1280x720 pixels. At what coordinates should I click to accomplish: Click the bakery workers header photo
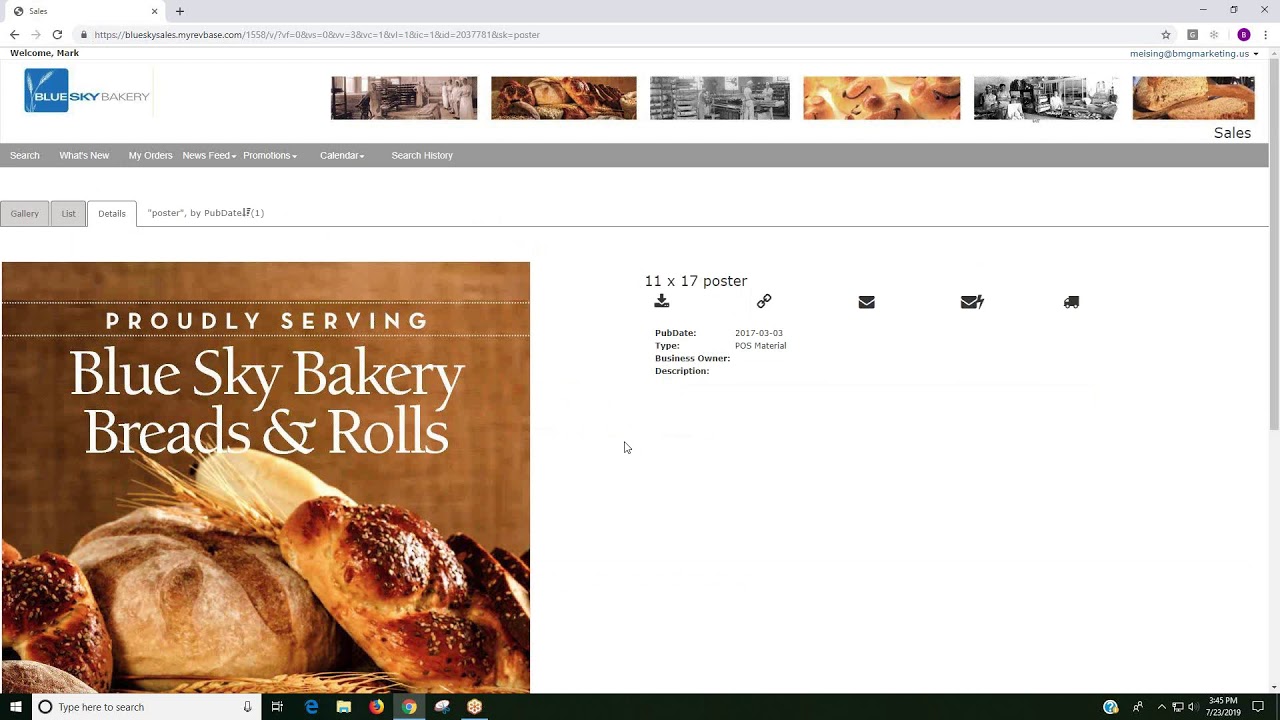(x=404, y=98)
